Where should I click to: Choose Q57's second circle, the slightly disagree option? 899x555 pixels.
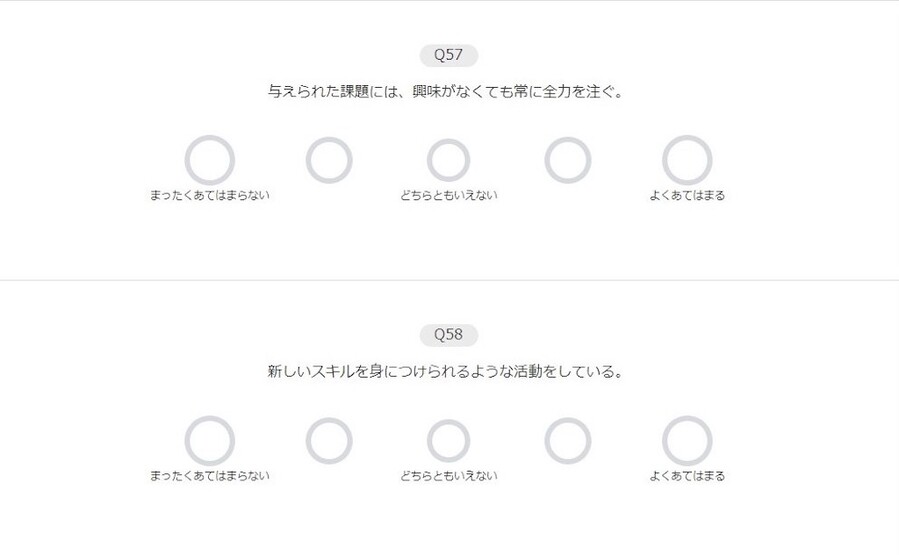[x=329, y=160]
